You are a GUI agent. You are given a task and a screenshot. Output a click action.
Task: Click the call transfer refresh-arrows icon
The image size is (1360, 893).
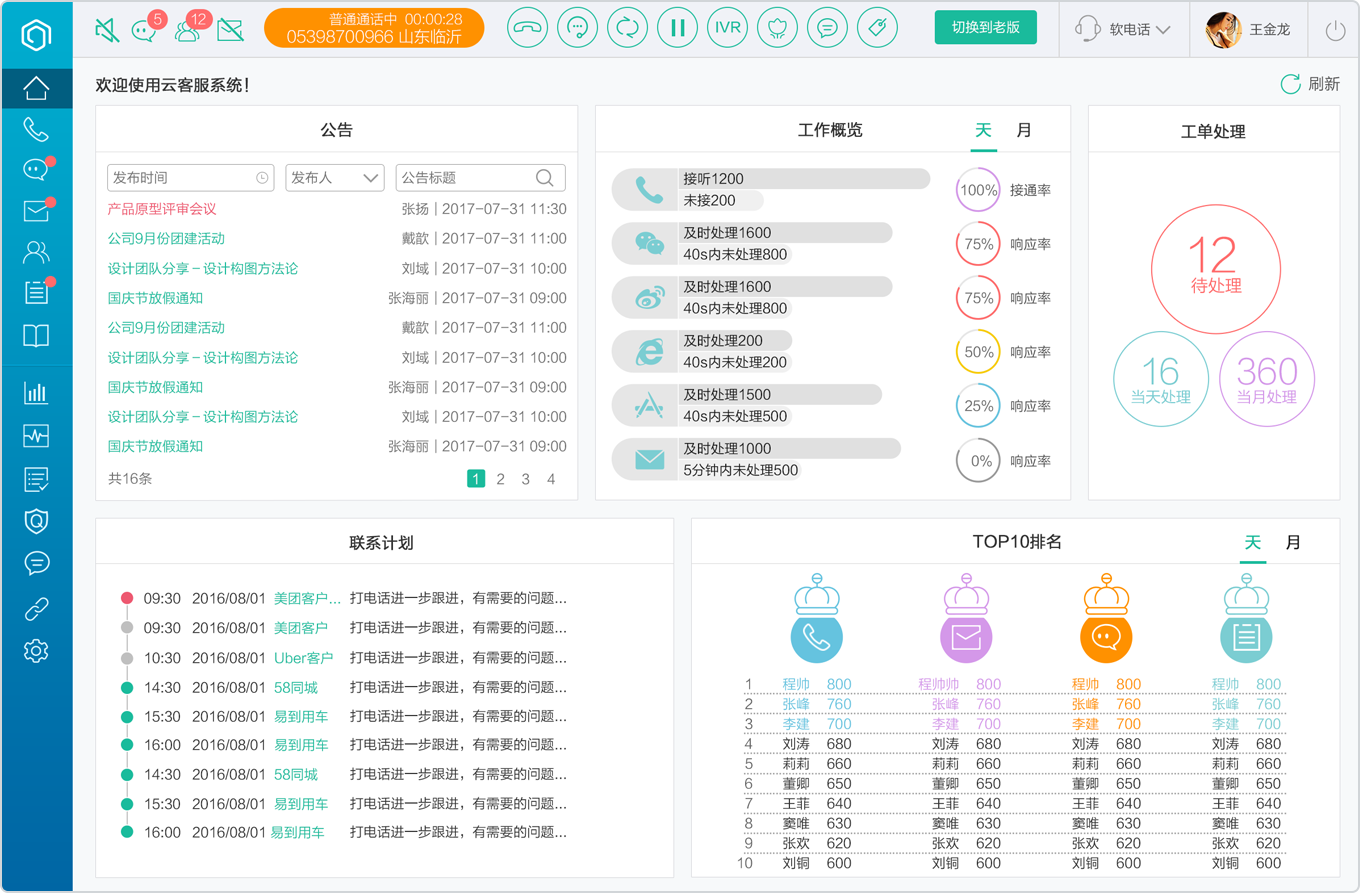click(627, 28)
